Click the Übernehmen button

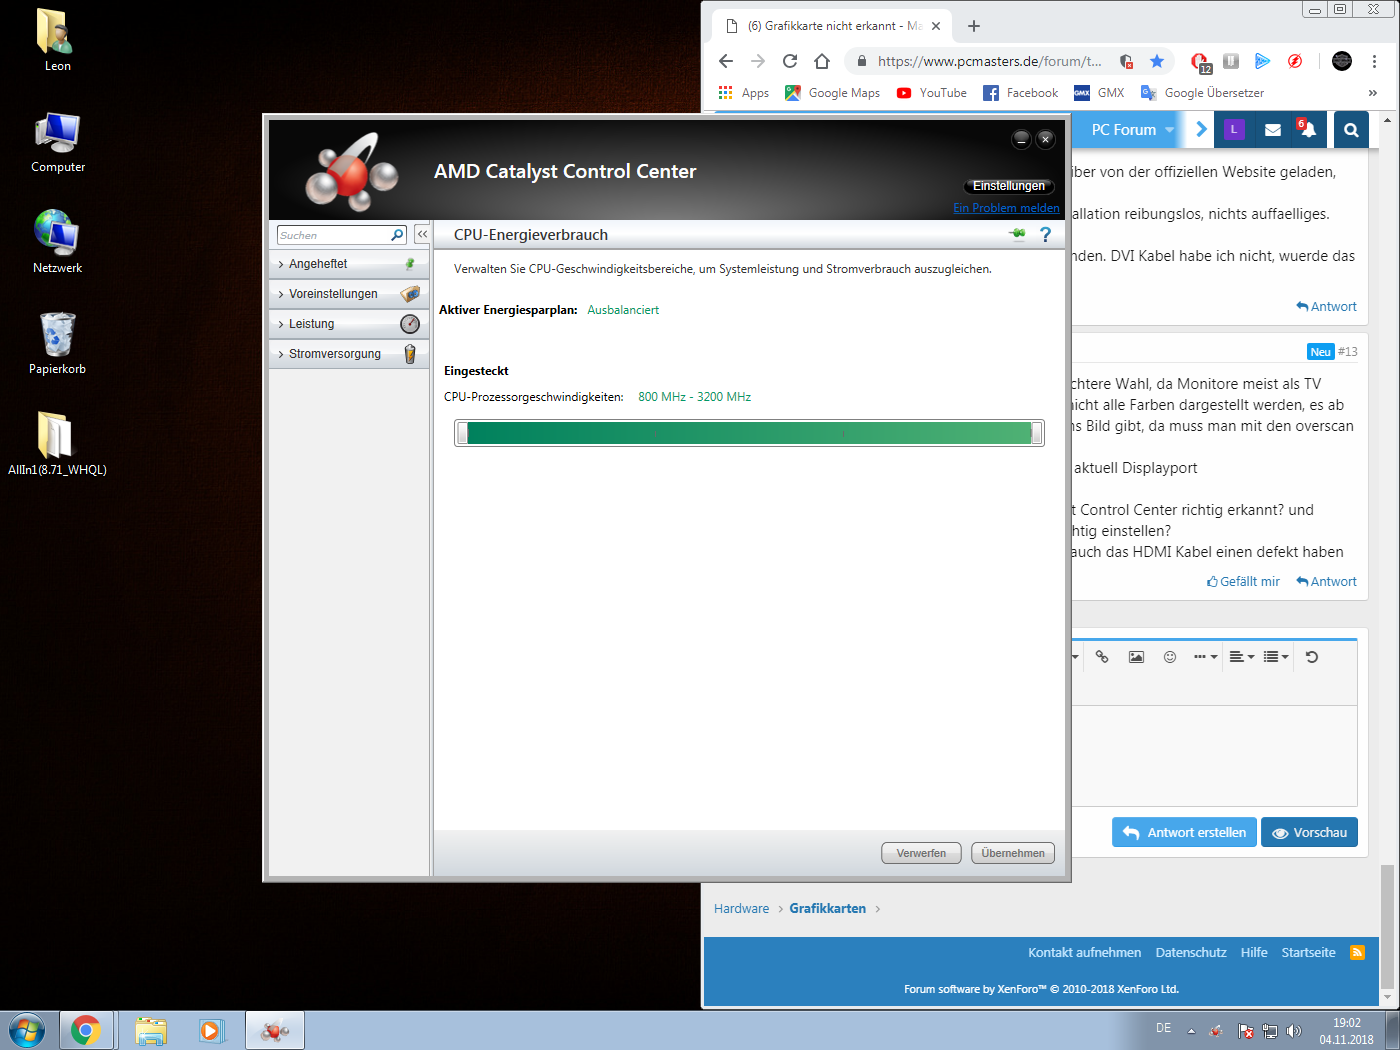pyautogui.click(x=1012, y=853)
